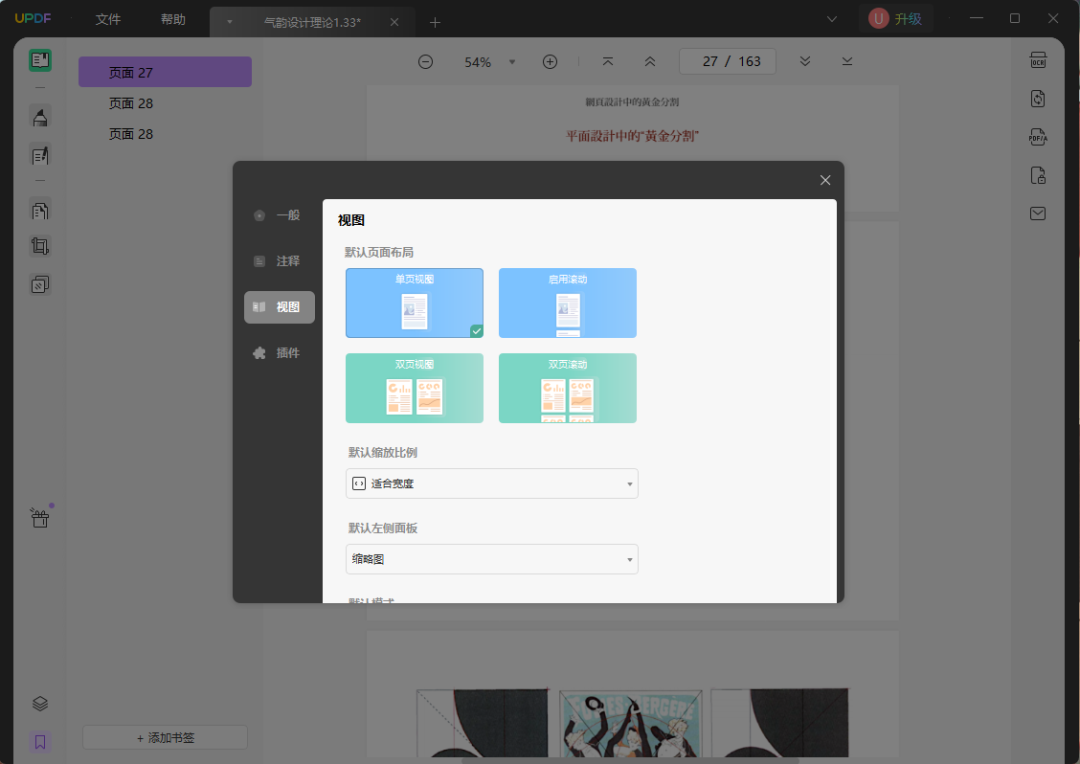
Task: Toggle the Bookmark panel icon
Action: 40,741
